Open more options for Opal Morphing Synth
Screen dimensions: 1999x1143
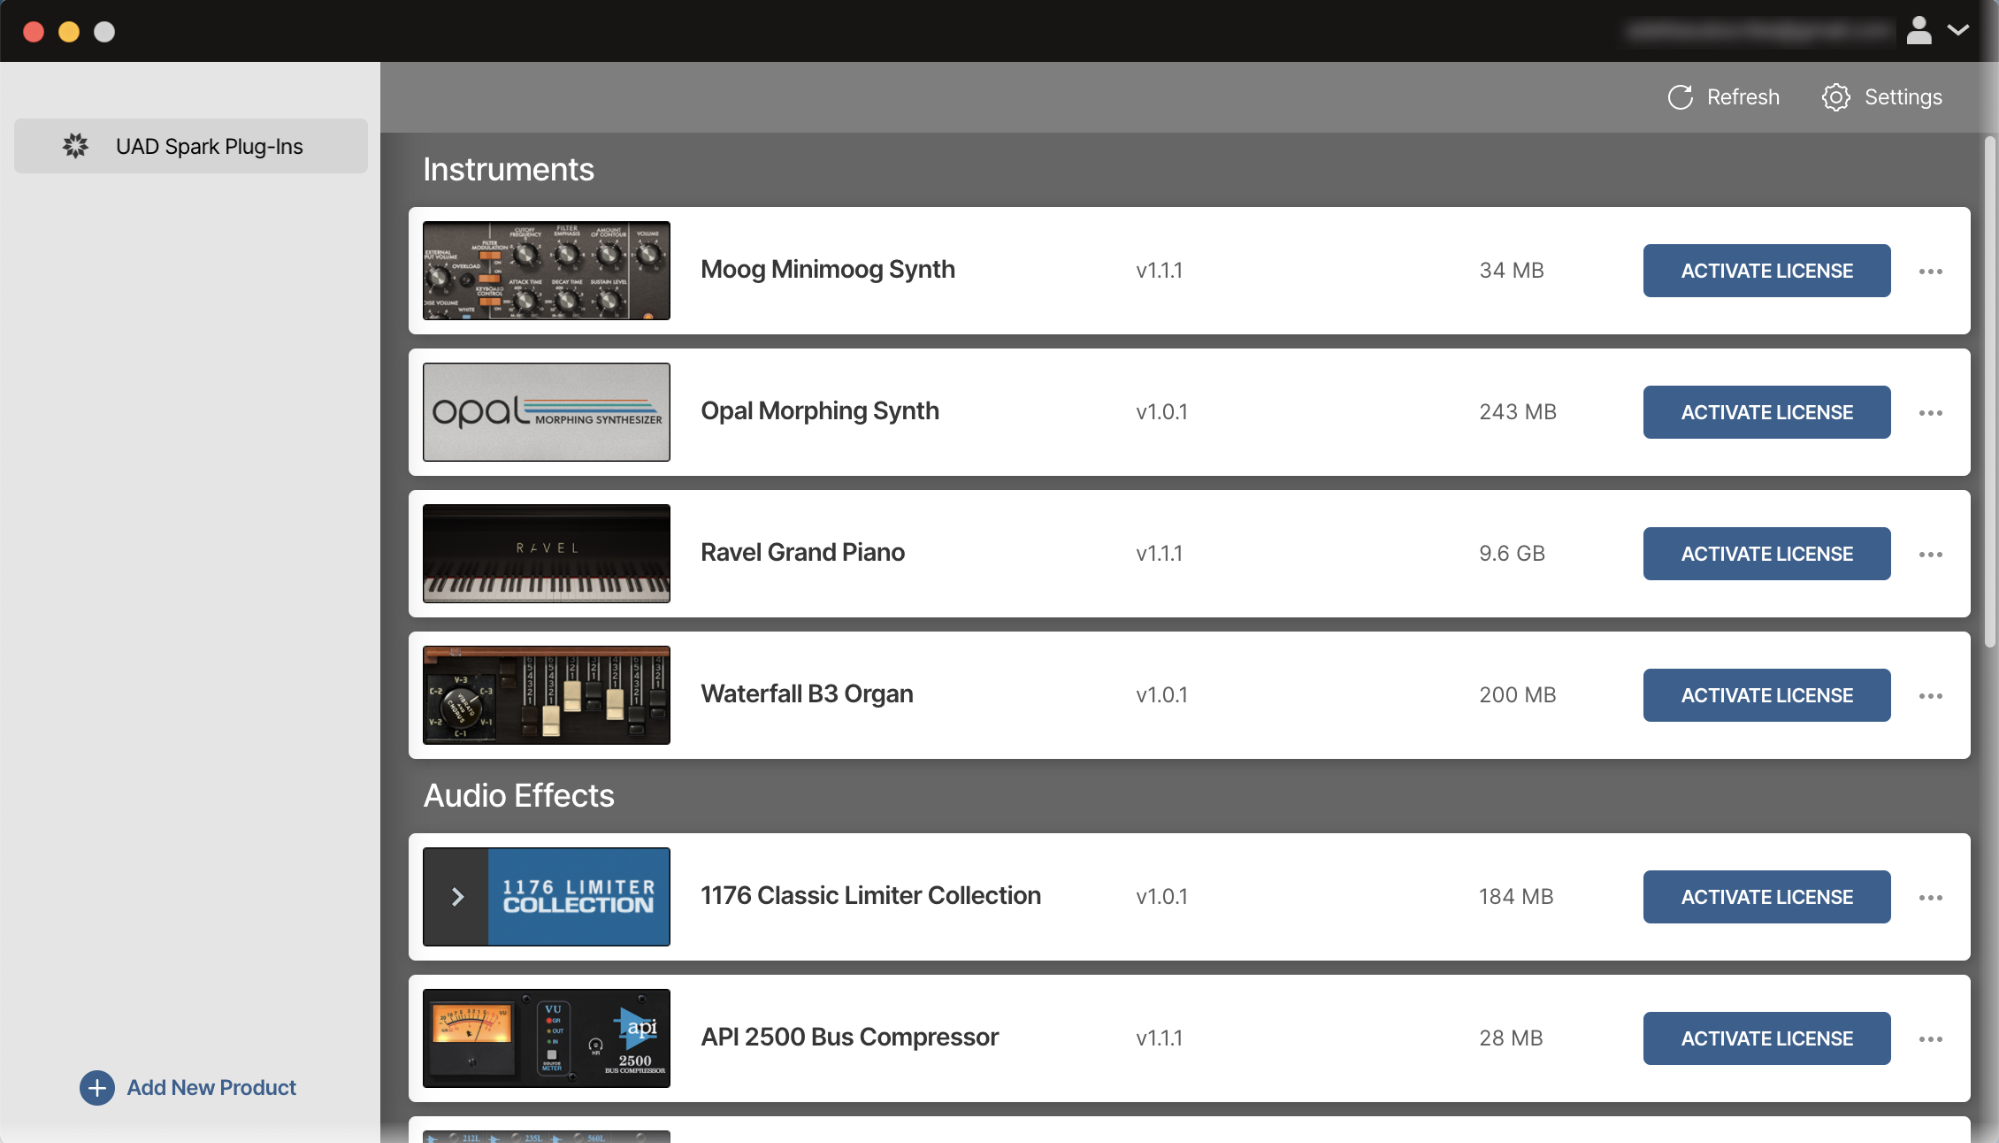pyautogui.click(x=1930, y=412)
